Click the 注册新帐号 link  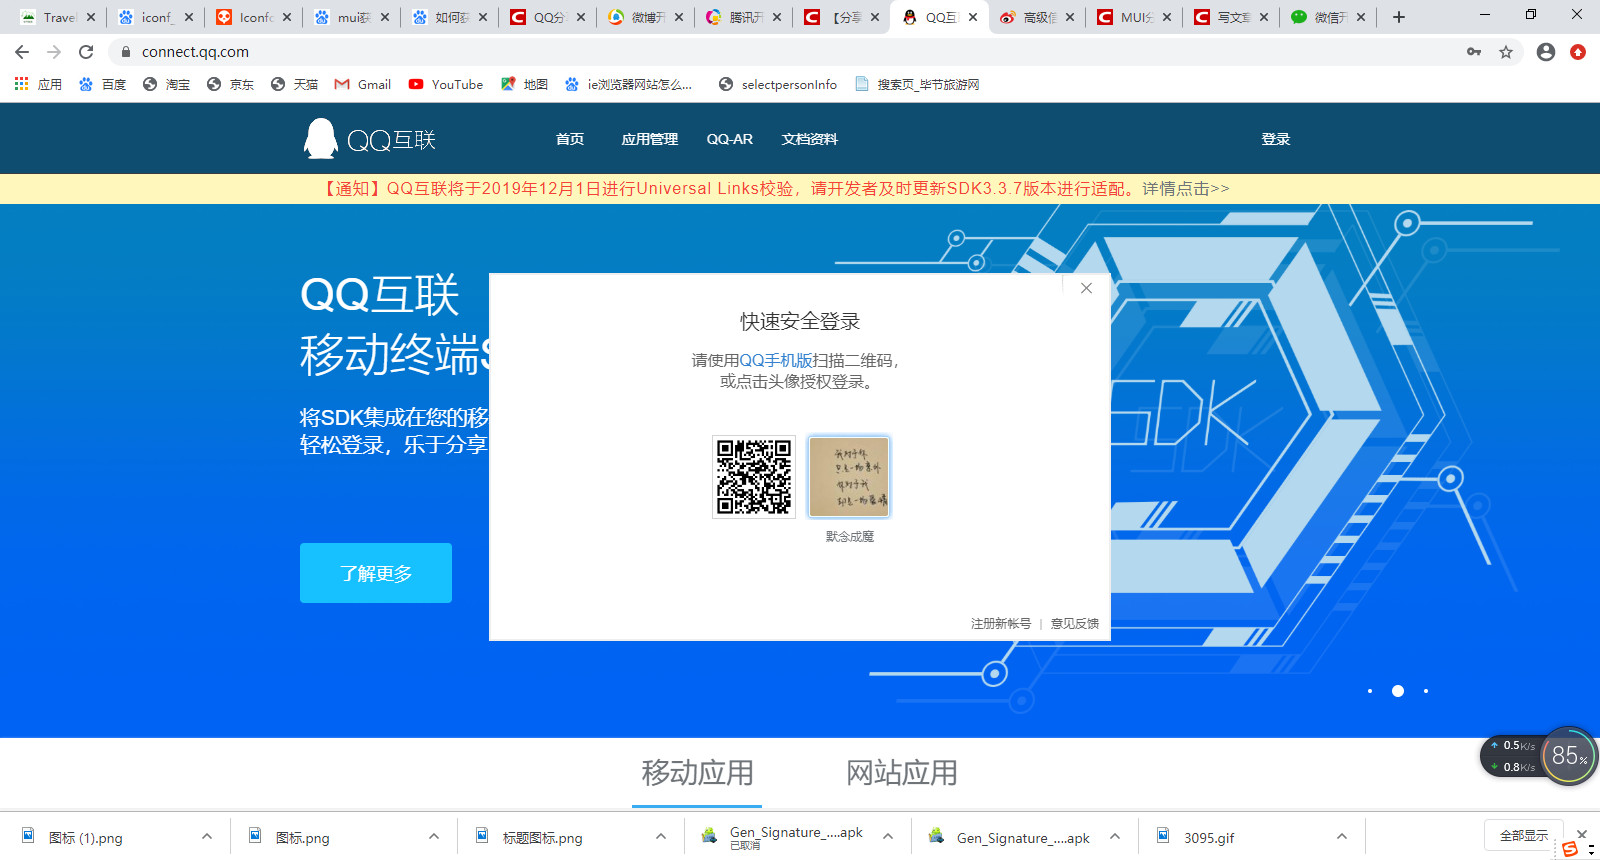click(x=1001, y=623)
